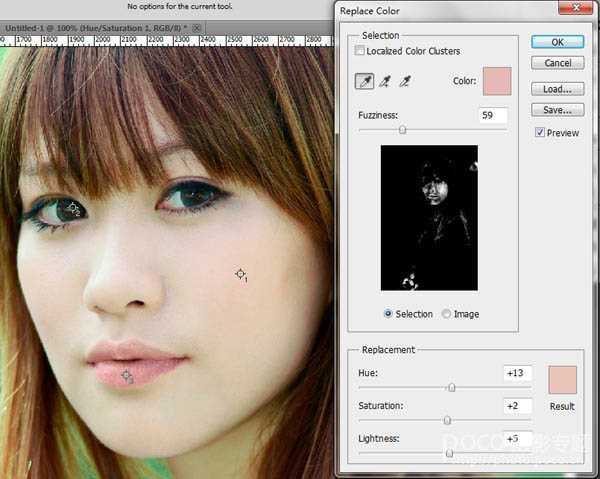Choose the Selection radio button
This screenshot has width=600, height=479.
tap(388, 314)
